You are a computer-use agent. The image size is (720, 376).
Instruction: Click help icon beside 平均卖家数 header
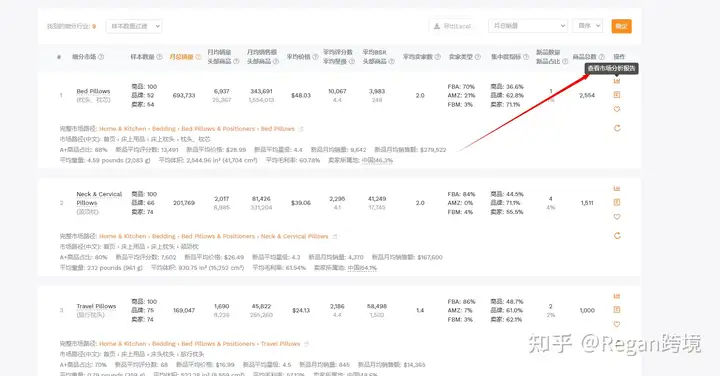click(438, 57)
